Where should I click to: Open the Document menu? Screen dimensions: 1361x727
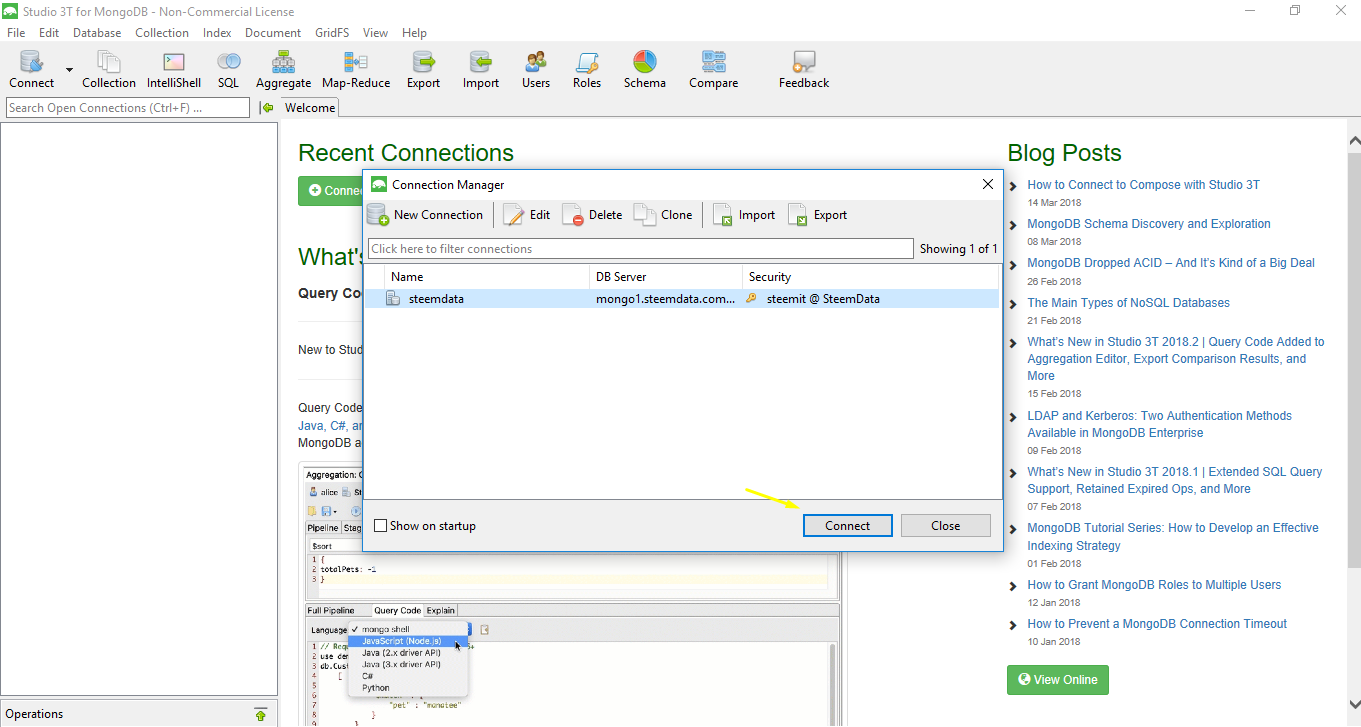273,33
